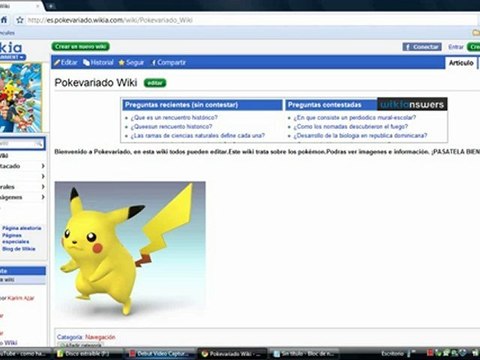Screen dimensions: 480x360
Task: Click the 'Crear un nuevo wiki' green button
Action: pos(81,46)
